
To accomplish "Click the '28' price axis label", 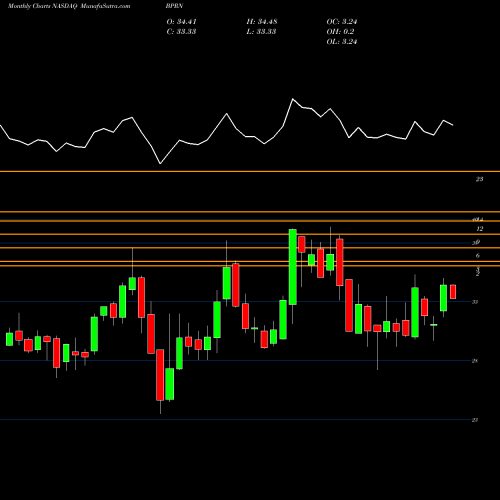I will pos(475,361).
